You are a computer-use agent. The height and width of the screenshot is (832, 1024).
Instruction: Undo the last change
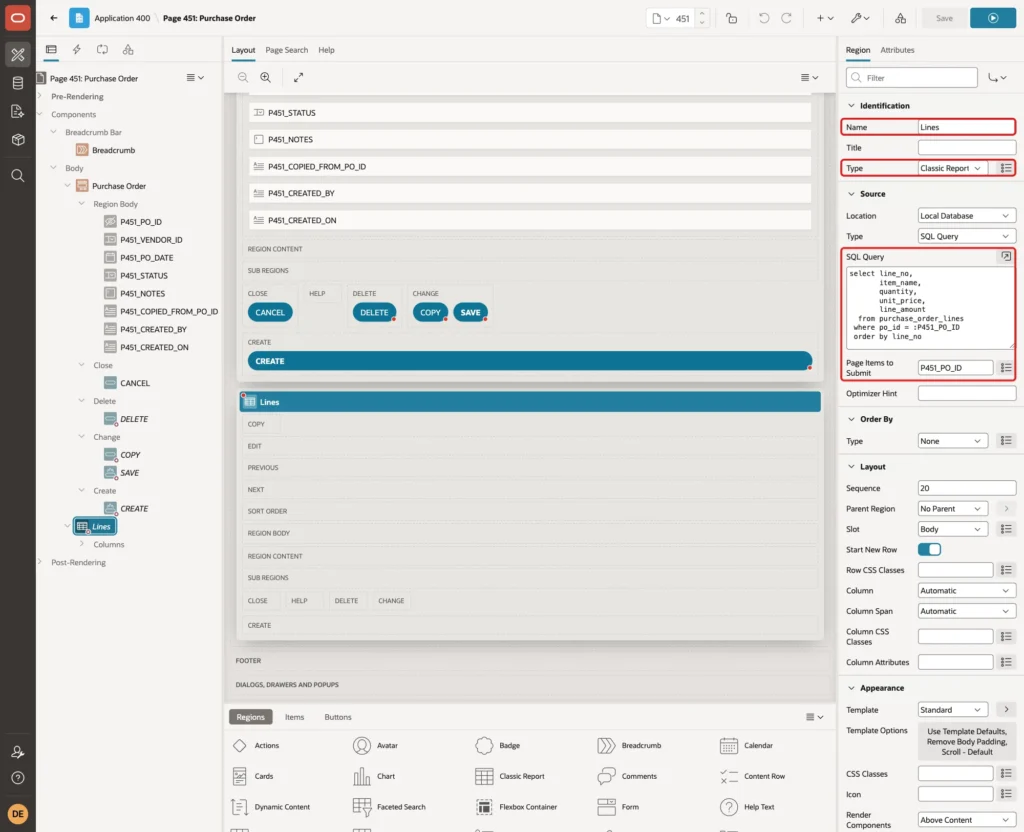click(x=763, y=18)
